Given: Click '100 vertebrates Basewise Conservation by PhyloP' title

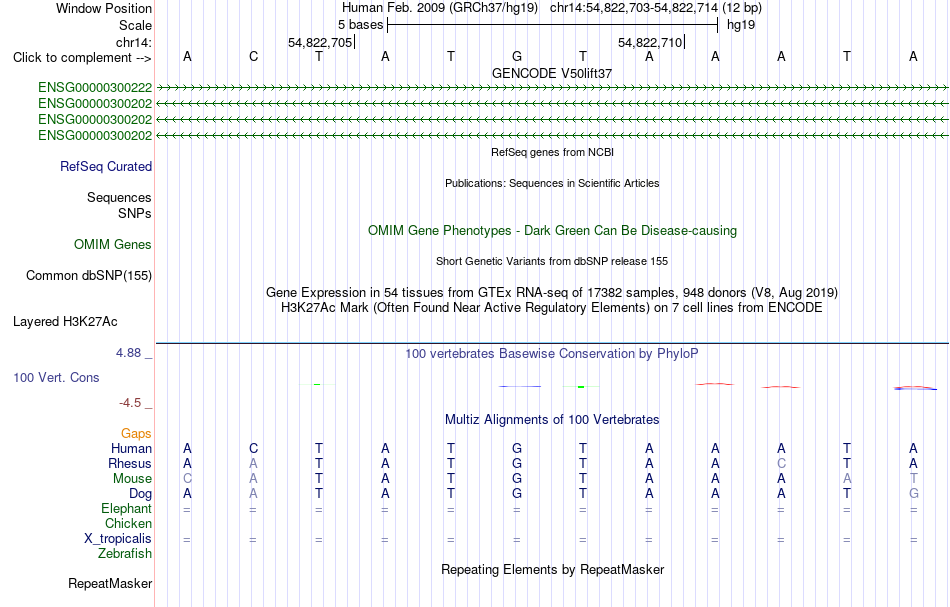Looking at the screenshot, I should 552,354.
